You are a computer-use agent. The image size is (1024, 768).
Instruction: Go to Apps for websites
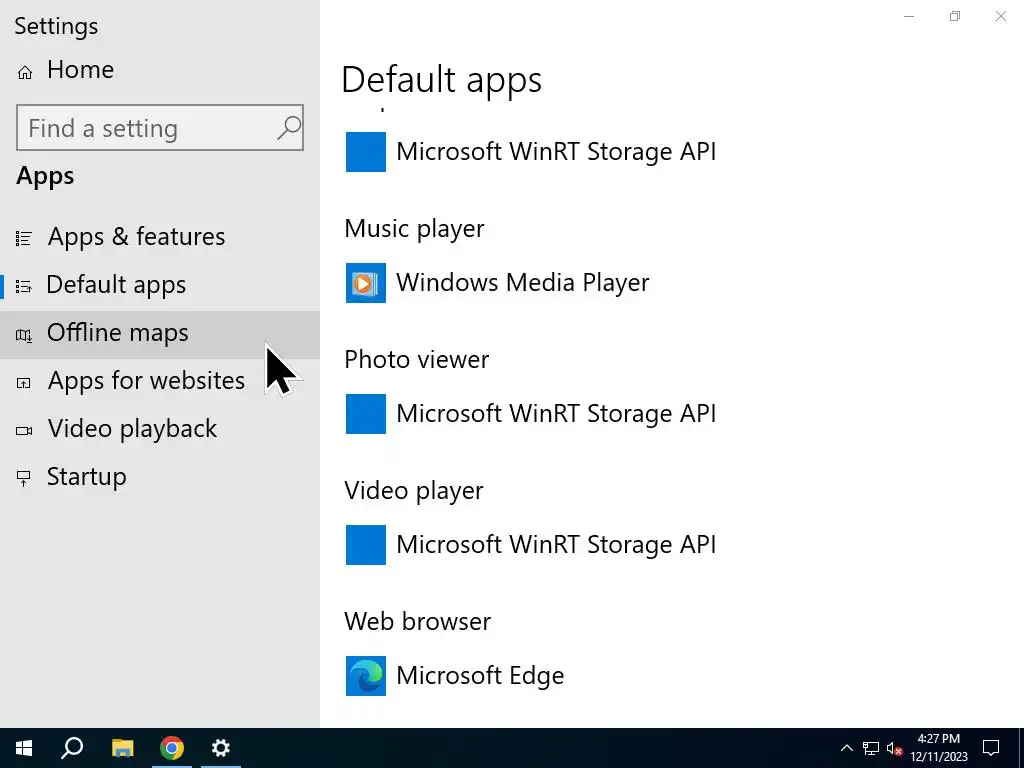146,381
